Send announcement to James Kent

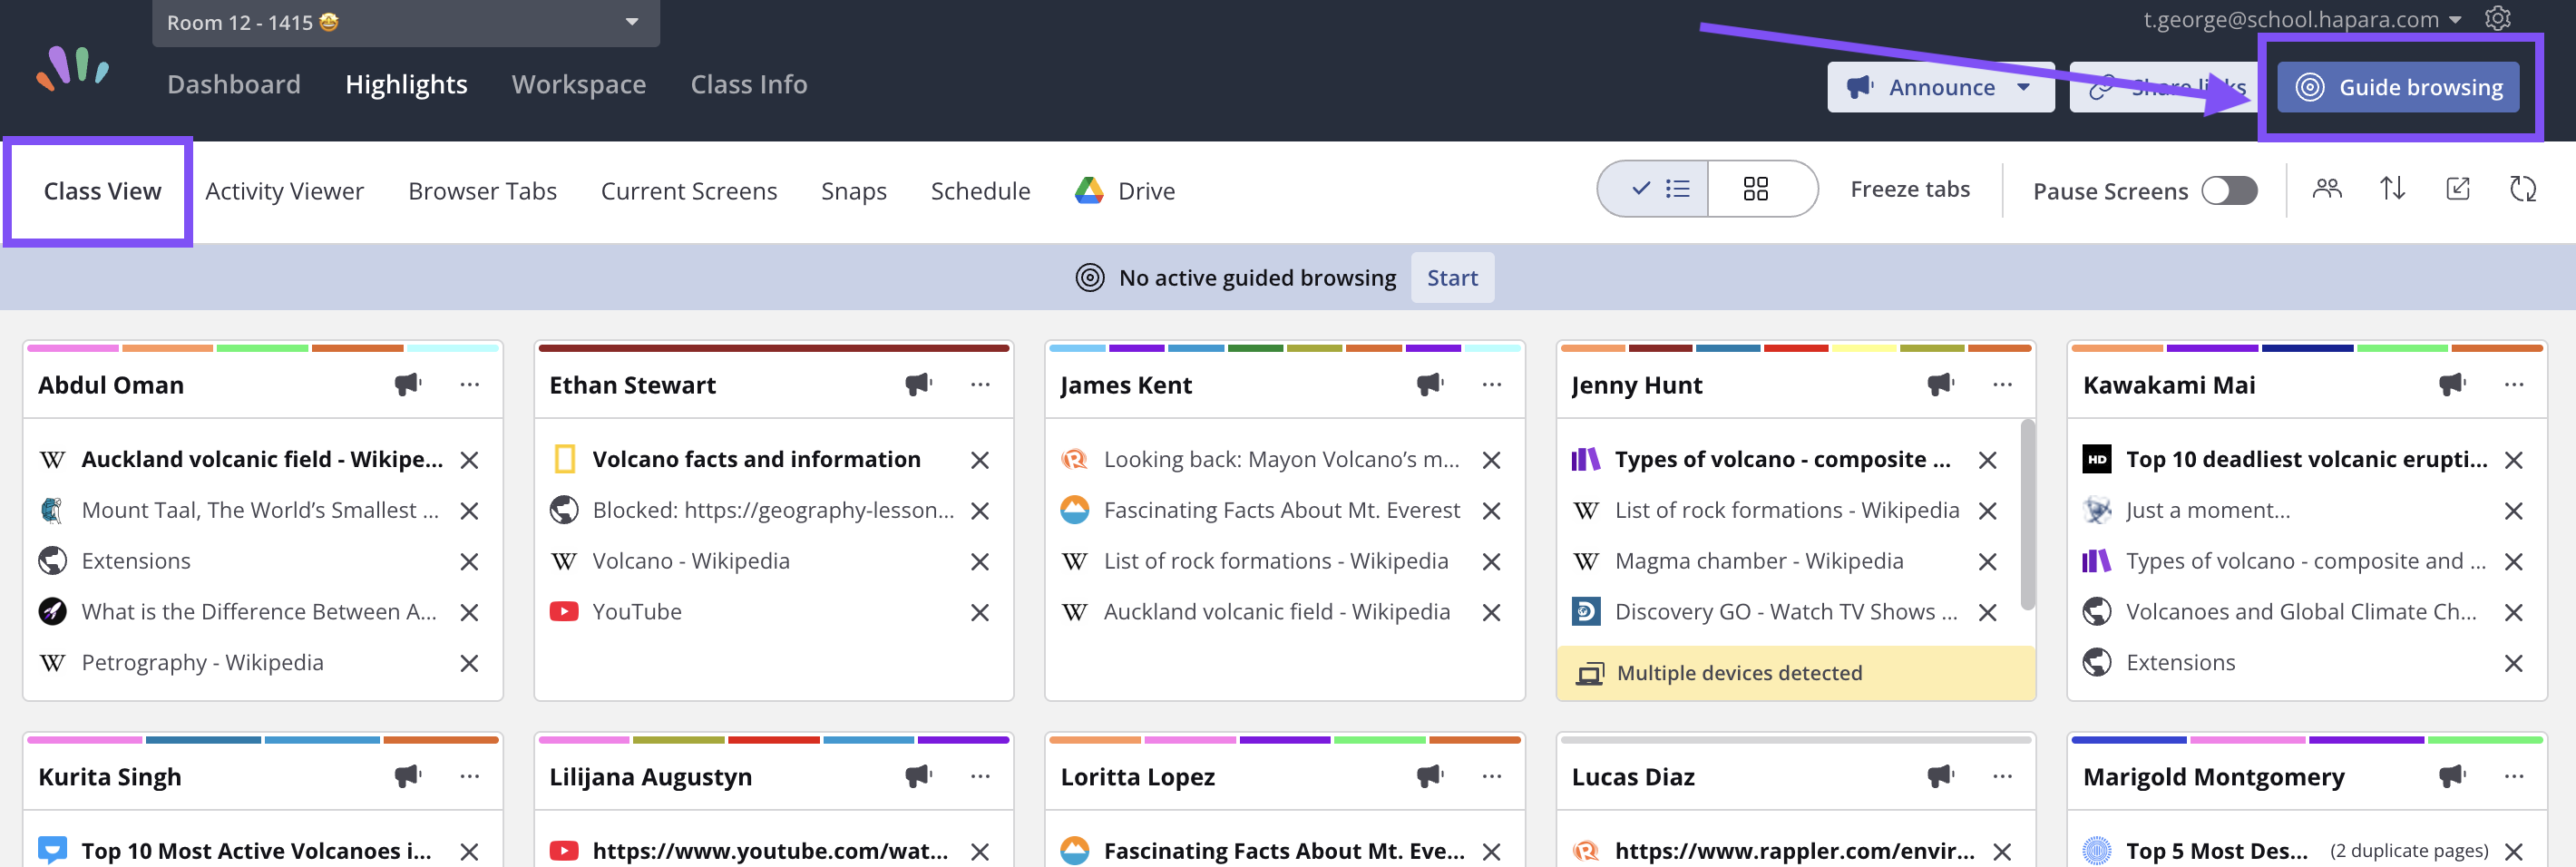tap(1430, 384)
